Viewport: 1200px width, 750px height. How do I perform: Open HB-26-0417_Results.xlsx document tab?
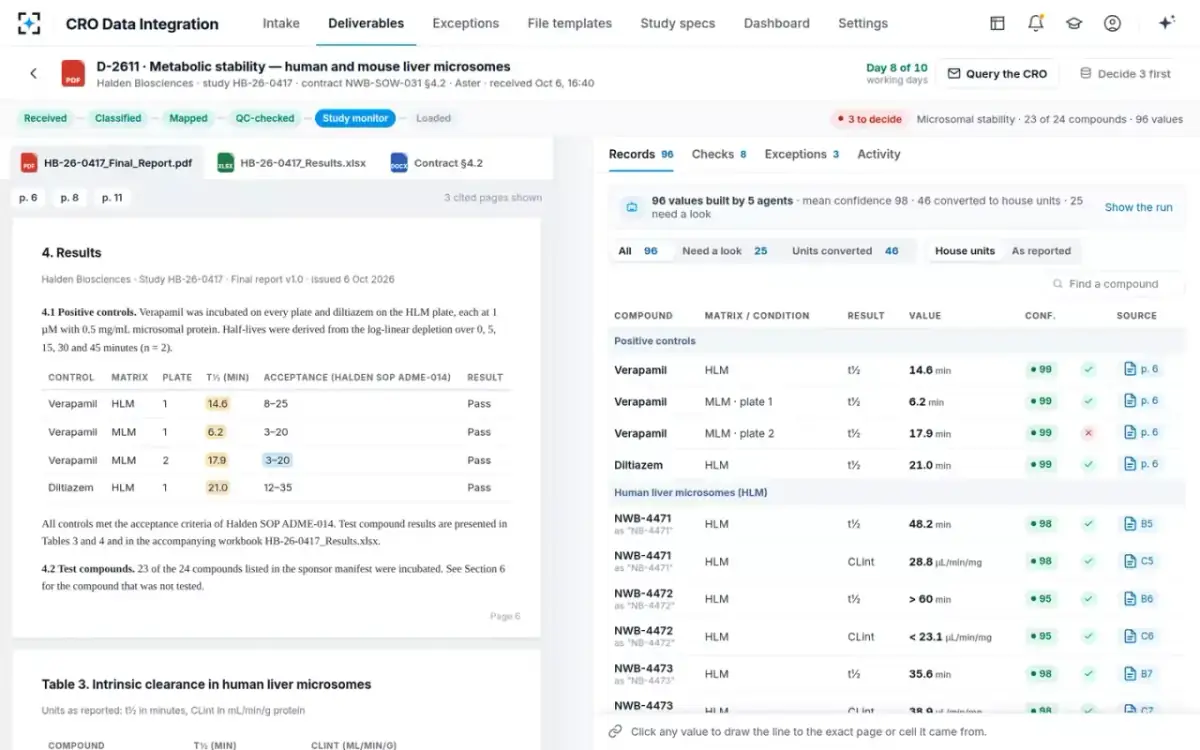coord(292,163)
